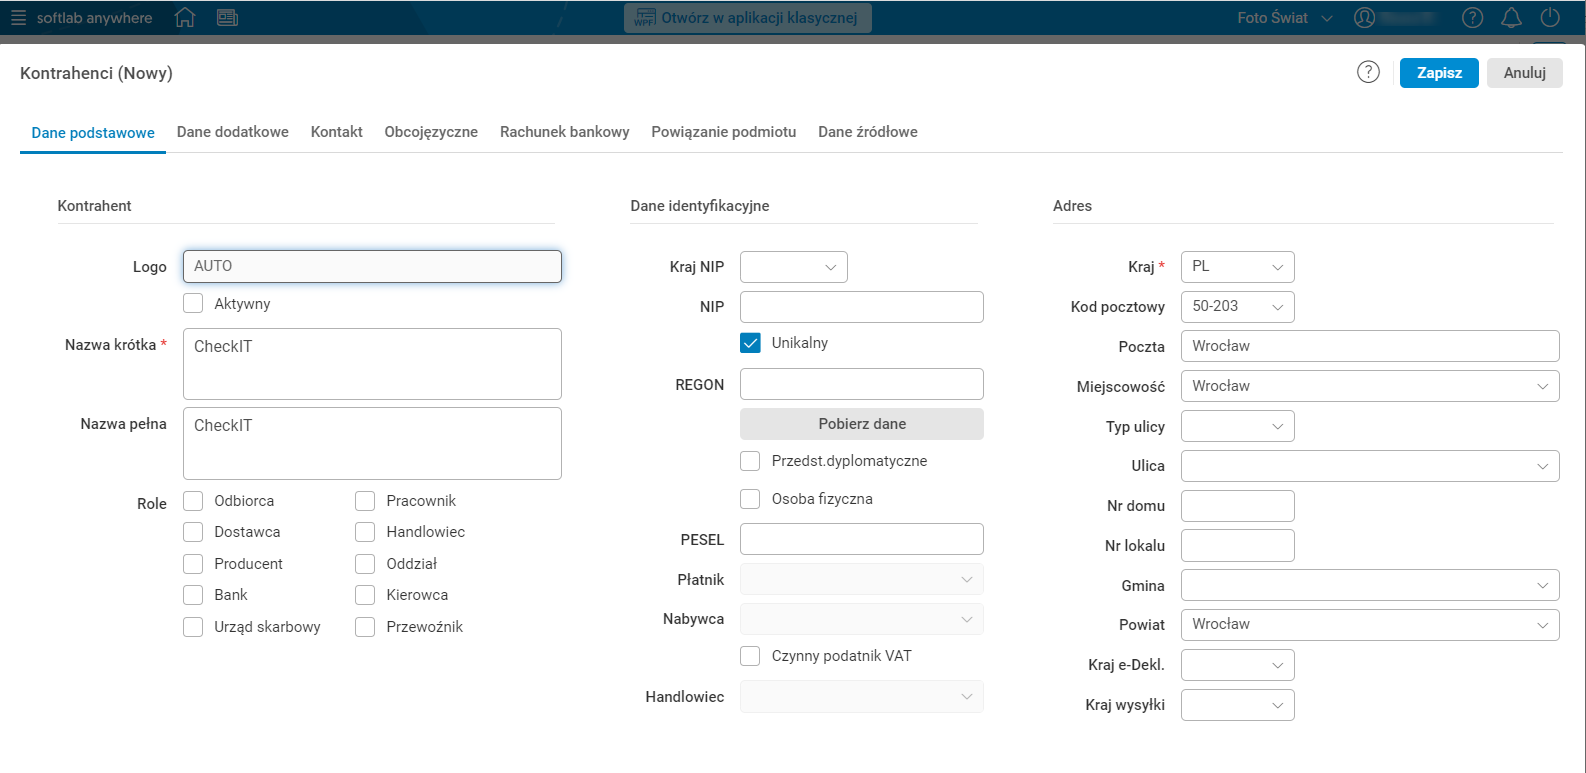Expand the Kraj NIP dropdown

point(793,267)
